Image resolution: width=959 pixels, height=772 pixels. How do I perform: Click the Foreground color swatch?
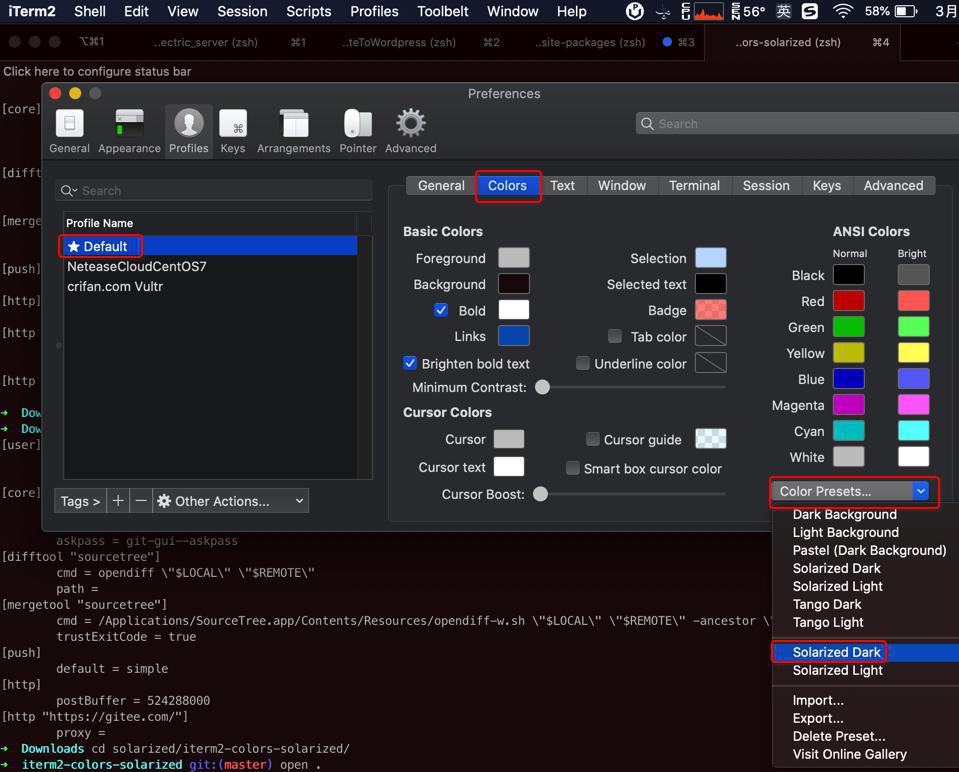(514, 258)
